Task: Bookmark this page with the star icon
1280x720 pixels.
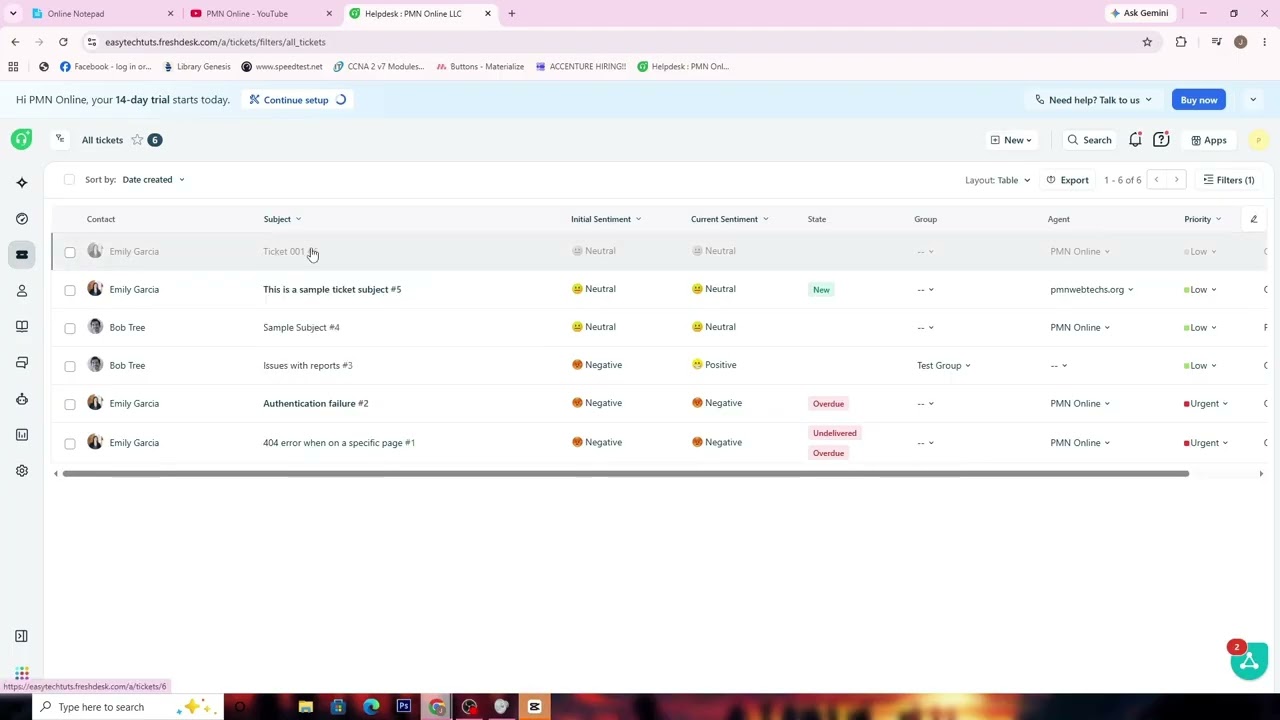Action: click(x=1147, y=42)
